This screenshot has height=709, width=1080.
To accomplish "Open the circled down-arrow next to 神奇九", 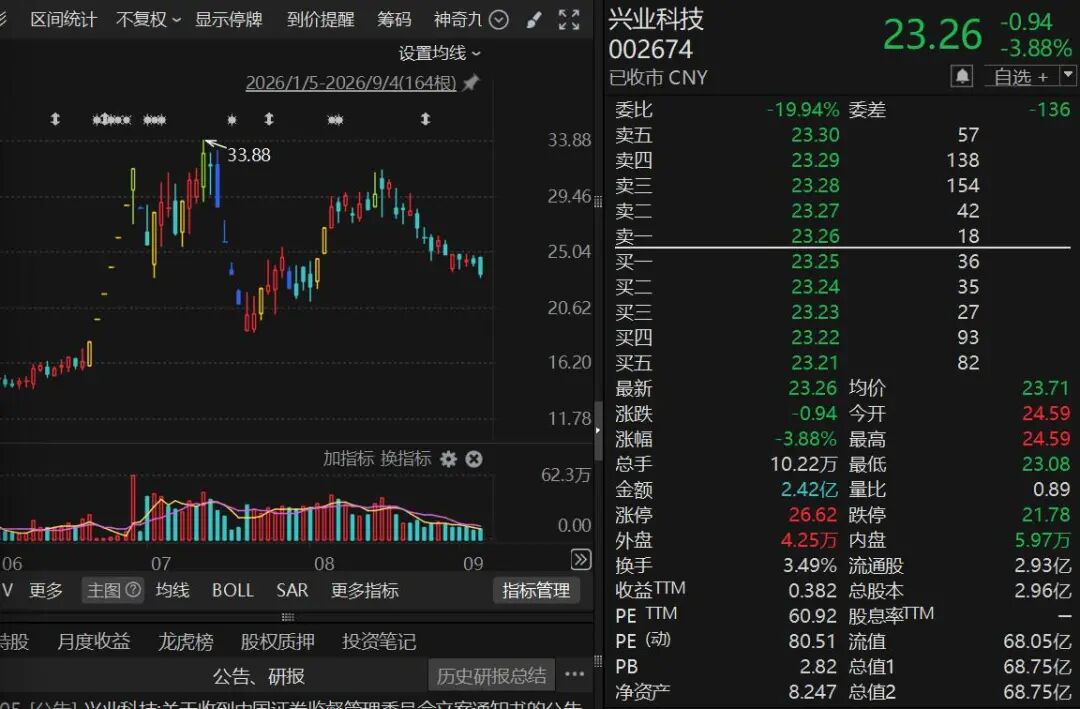I will (499, 20).
